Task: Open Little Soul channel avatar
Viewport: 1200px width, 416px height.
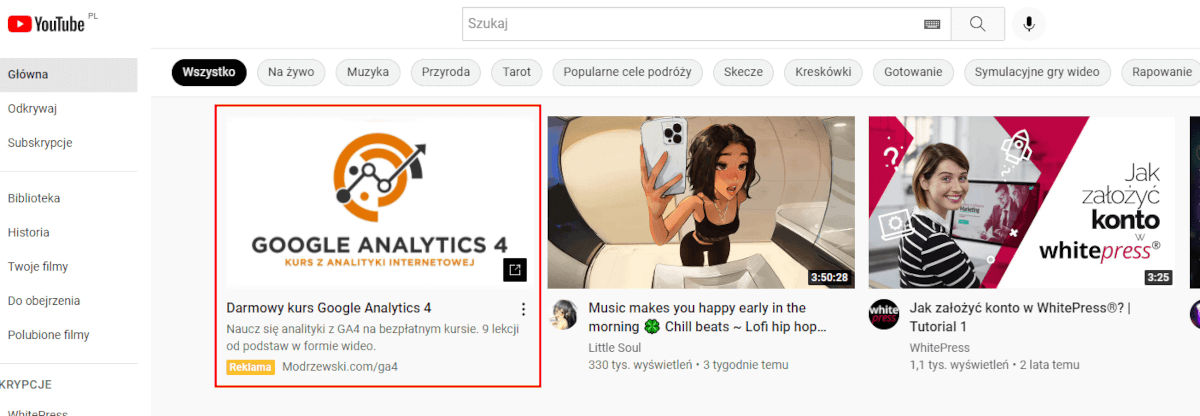Action: [x=564, y=313]
